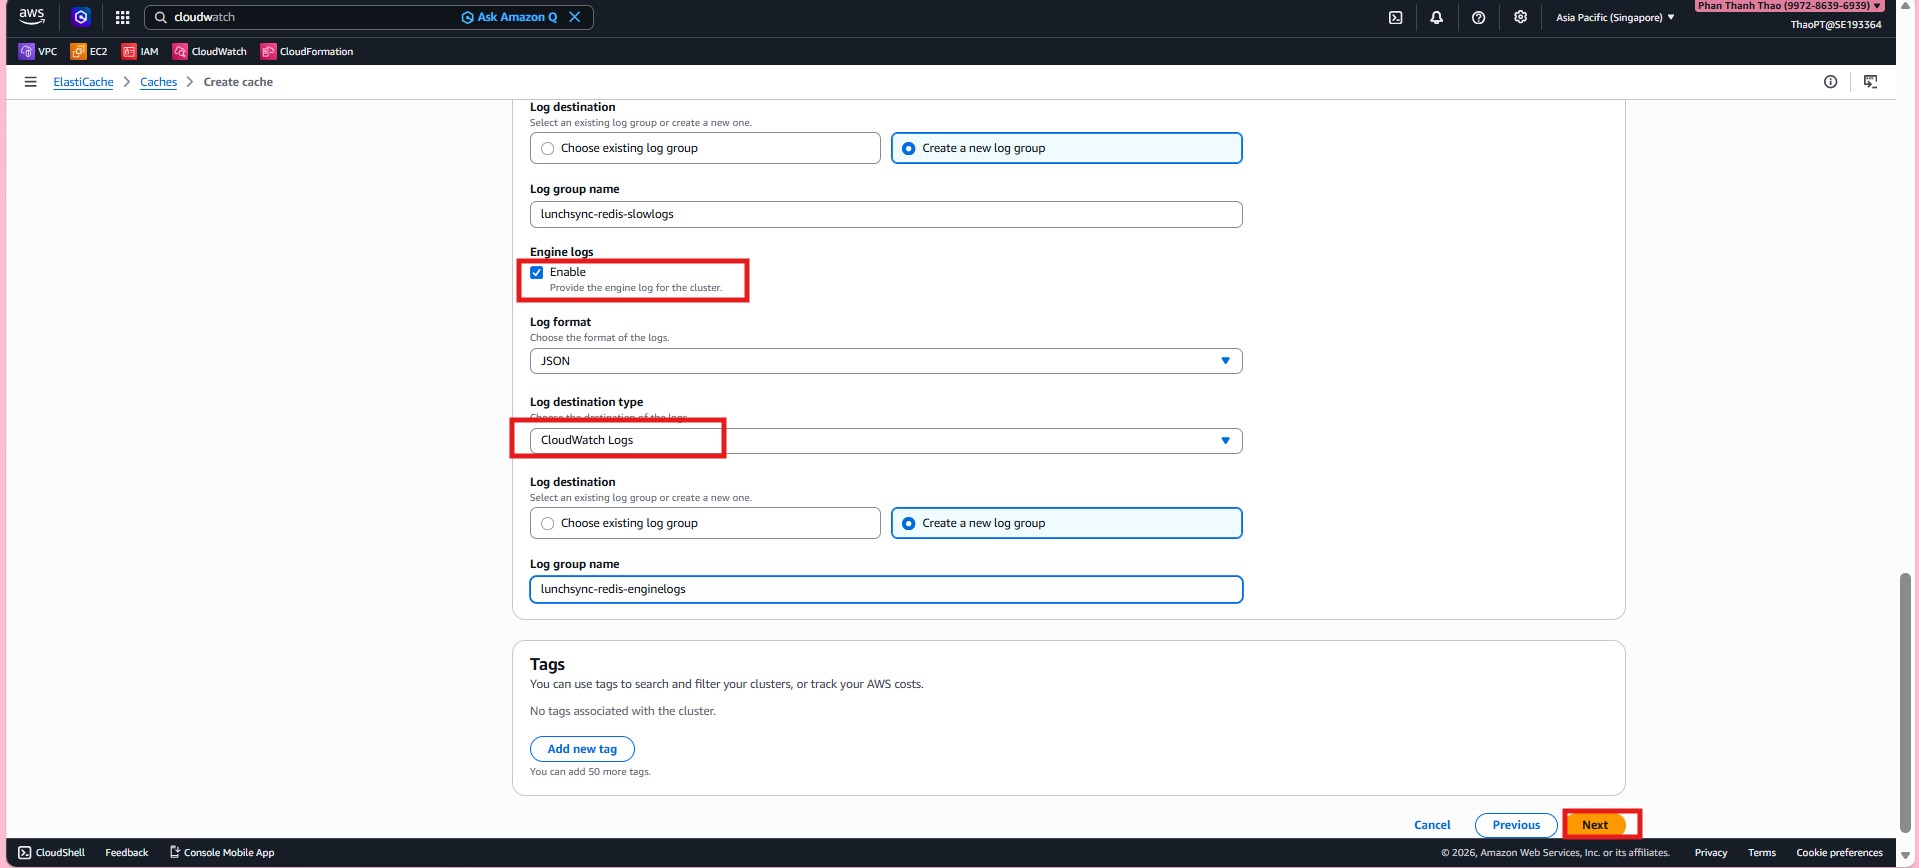Click Ask Amazon Q in search bar
The height and width of the screenshot is (868, 1919).
click(x=509, y=17)
